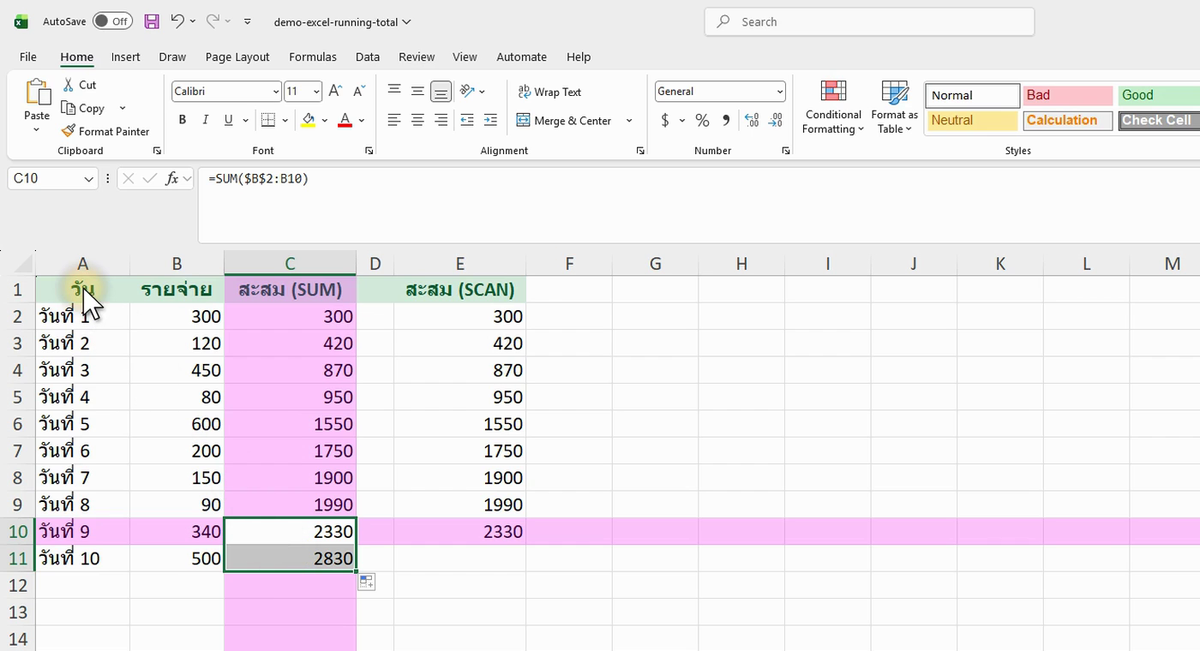Apply the Good cell style

click(x=1158, y=95)
